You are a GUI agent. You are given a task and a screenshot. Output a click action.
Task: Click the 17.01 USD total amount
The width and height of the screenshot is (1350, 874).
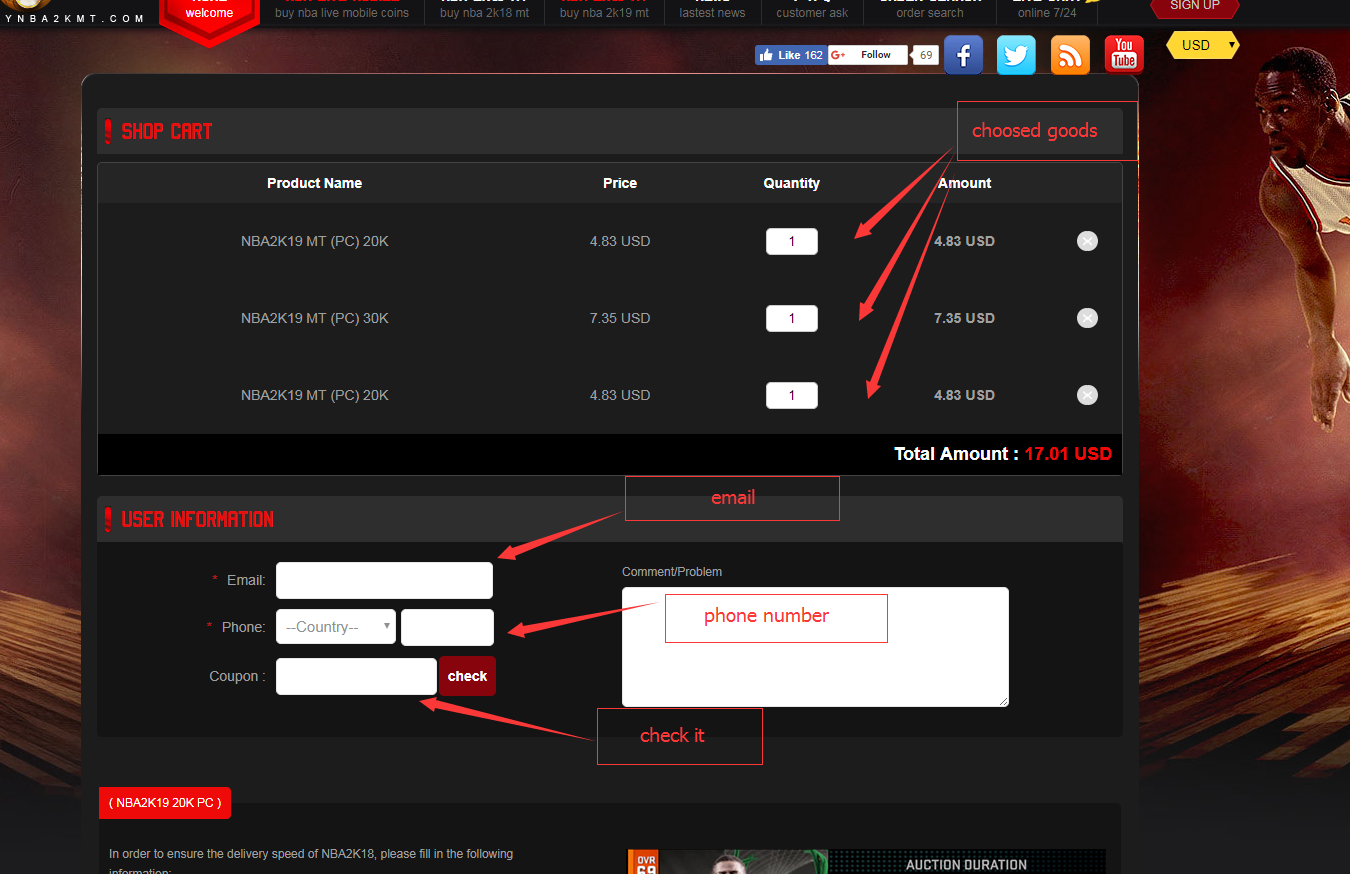click(1068, 454)
